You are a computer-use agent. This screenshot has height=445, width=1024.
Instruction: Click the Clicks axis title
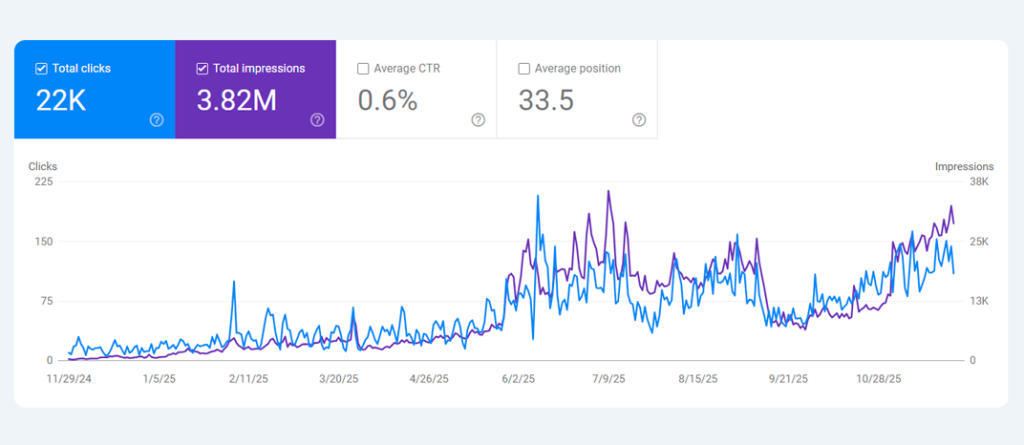[43, 166]
